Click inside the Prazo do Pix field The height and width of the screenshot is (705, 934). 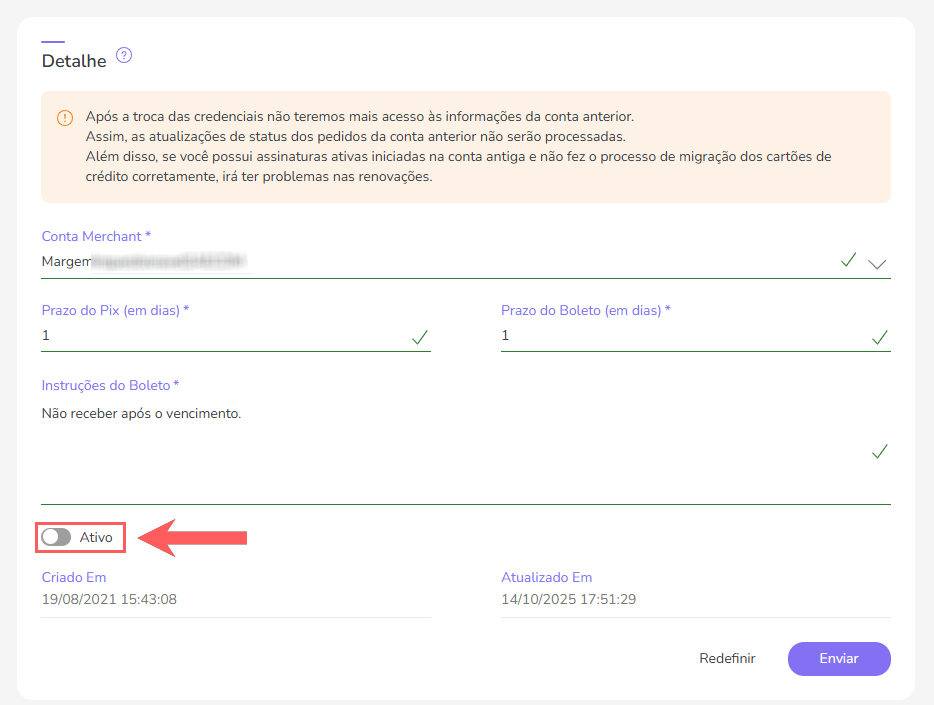[200, 335]
